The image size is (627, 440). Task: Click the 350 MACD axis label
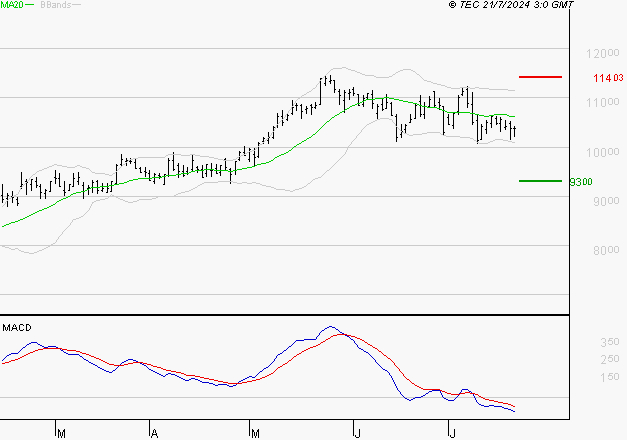pos(610,342)
